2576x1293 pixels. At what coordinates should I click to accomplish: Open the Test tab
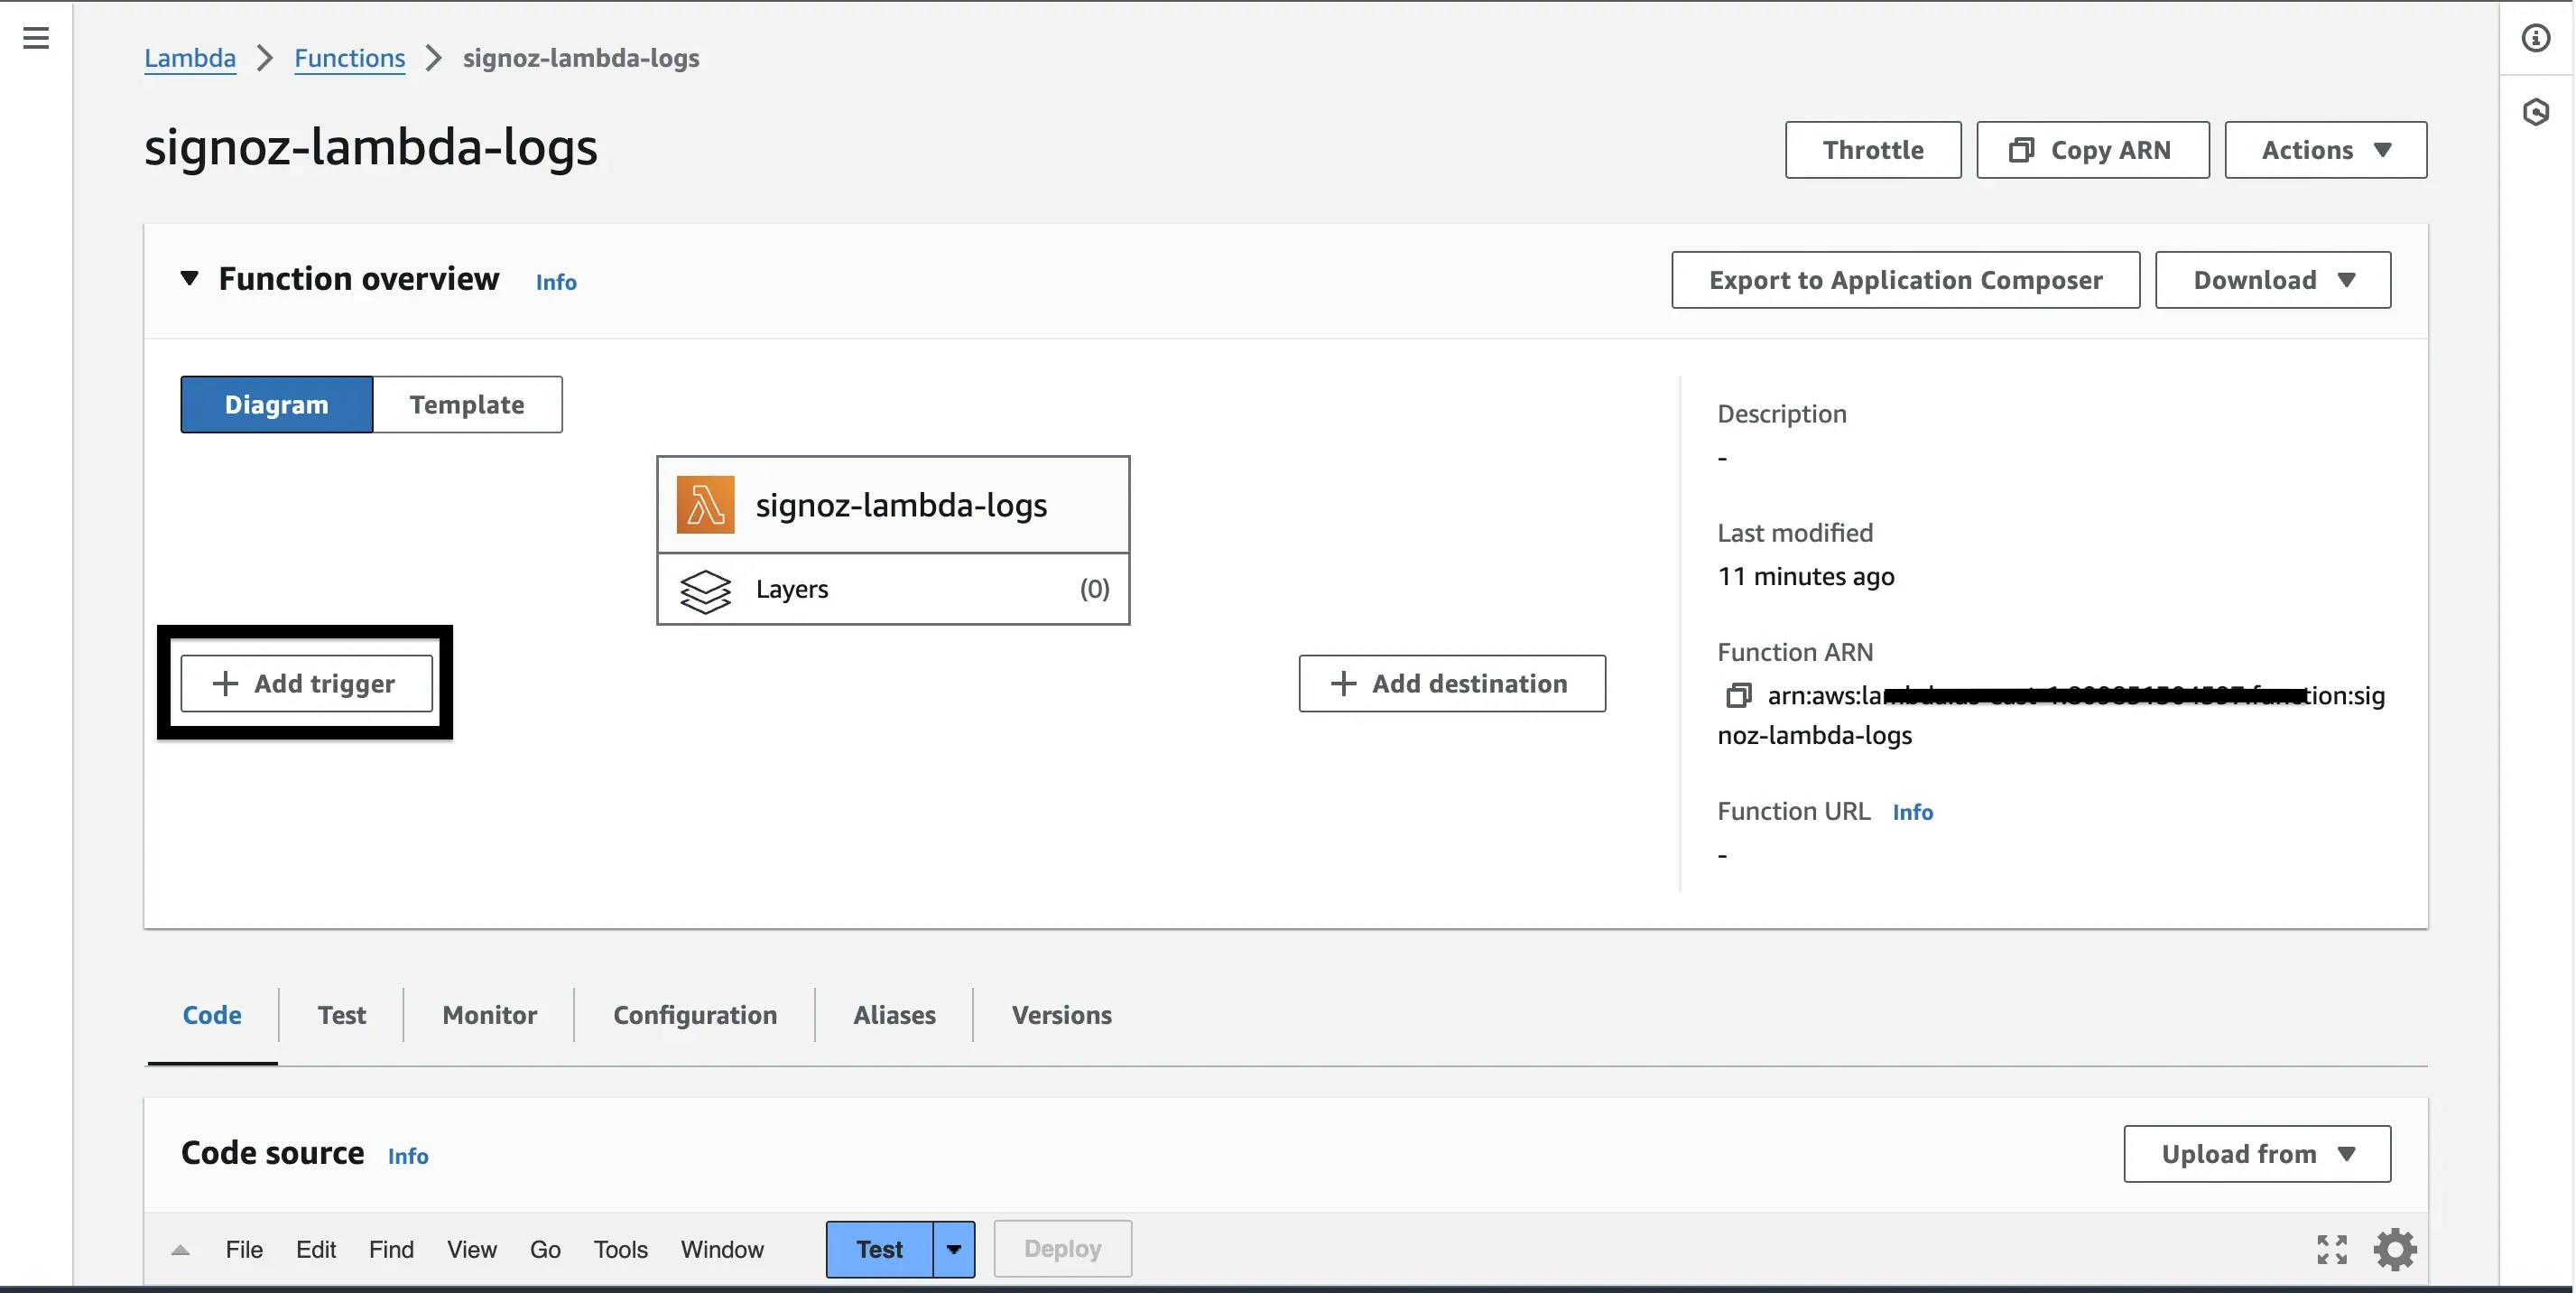tap(342, 1015)
